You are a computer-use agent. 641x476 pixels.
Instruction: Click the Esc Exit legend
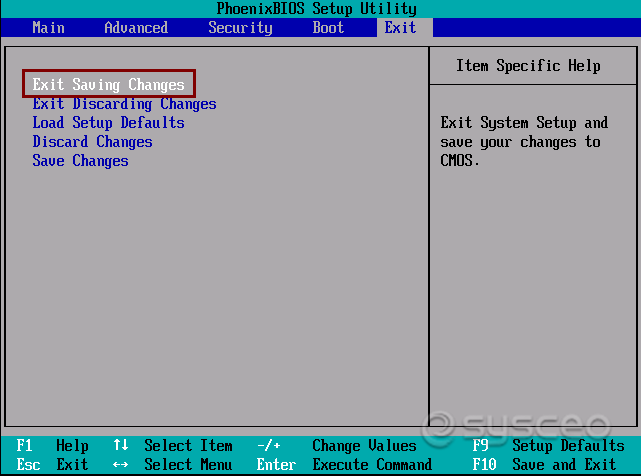click(x=52, y=465)
